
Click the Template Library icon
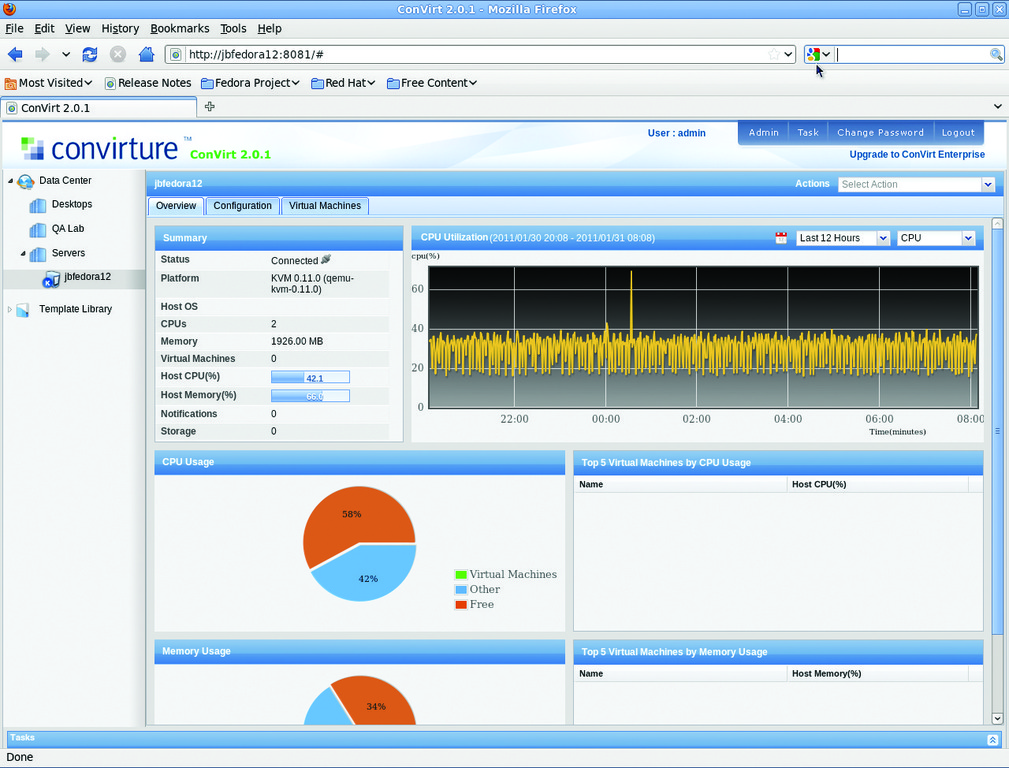[x=23, y=310]
